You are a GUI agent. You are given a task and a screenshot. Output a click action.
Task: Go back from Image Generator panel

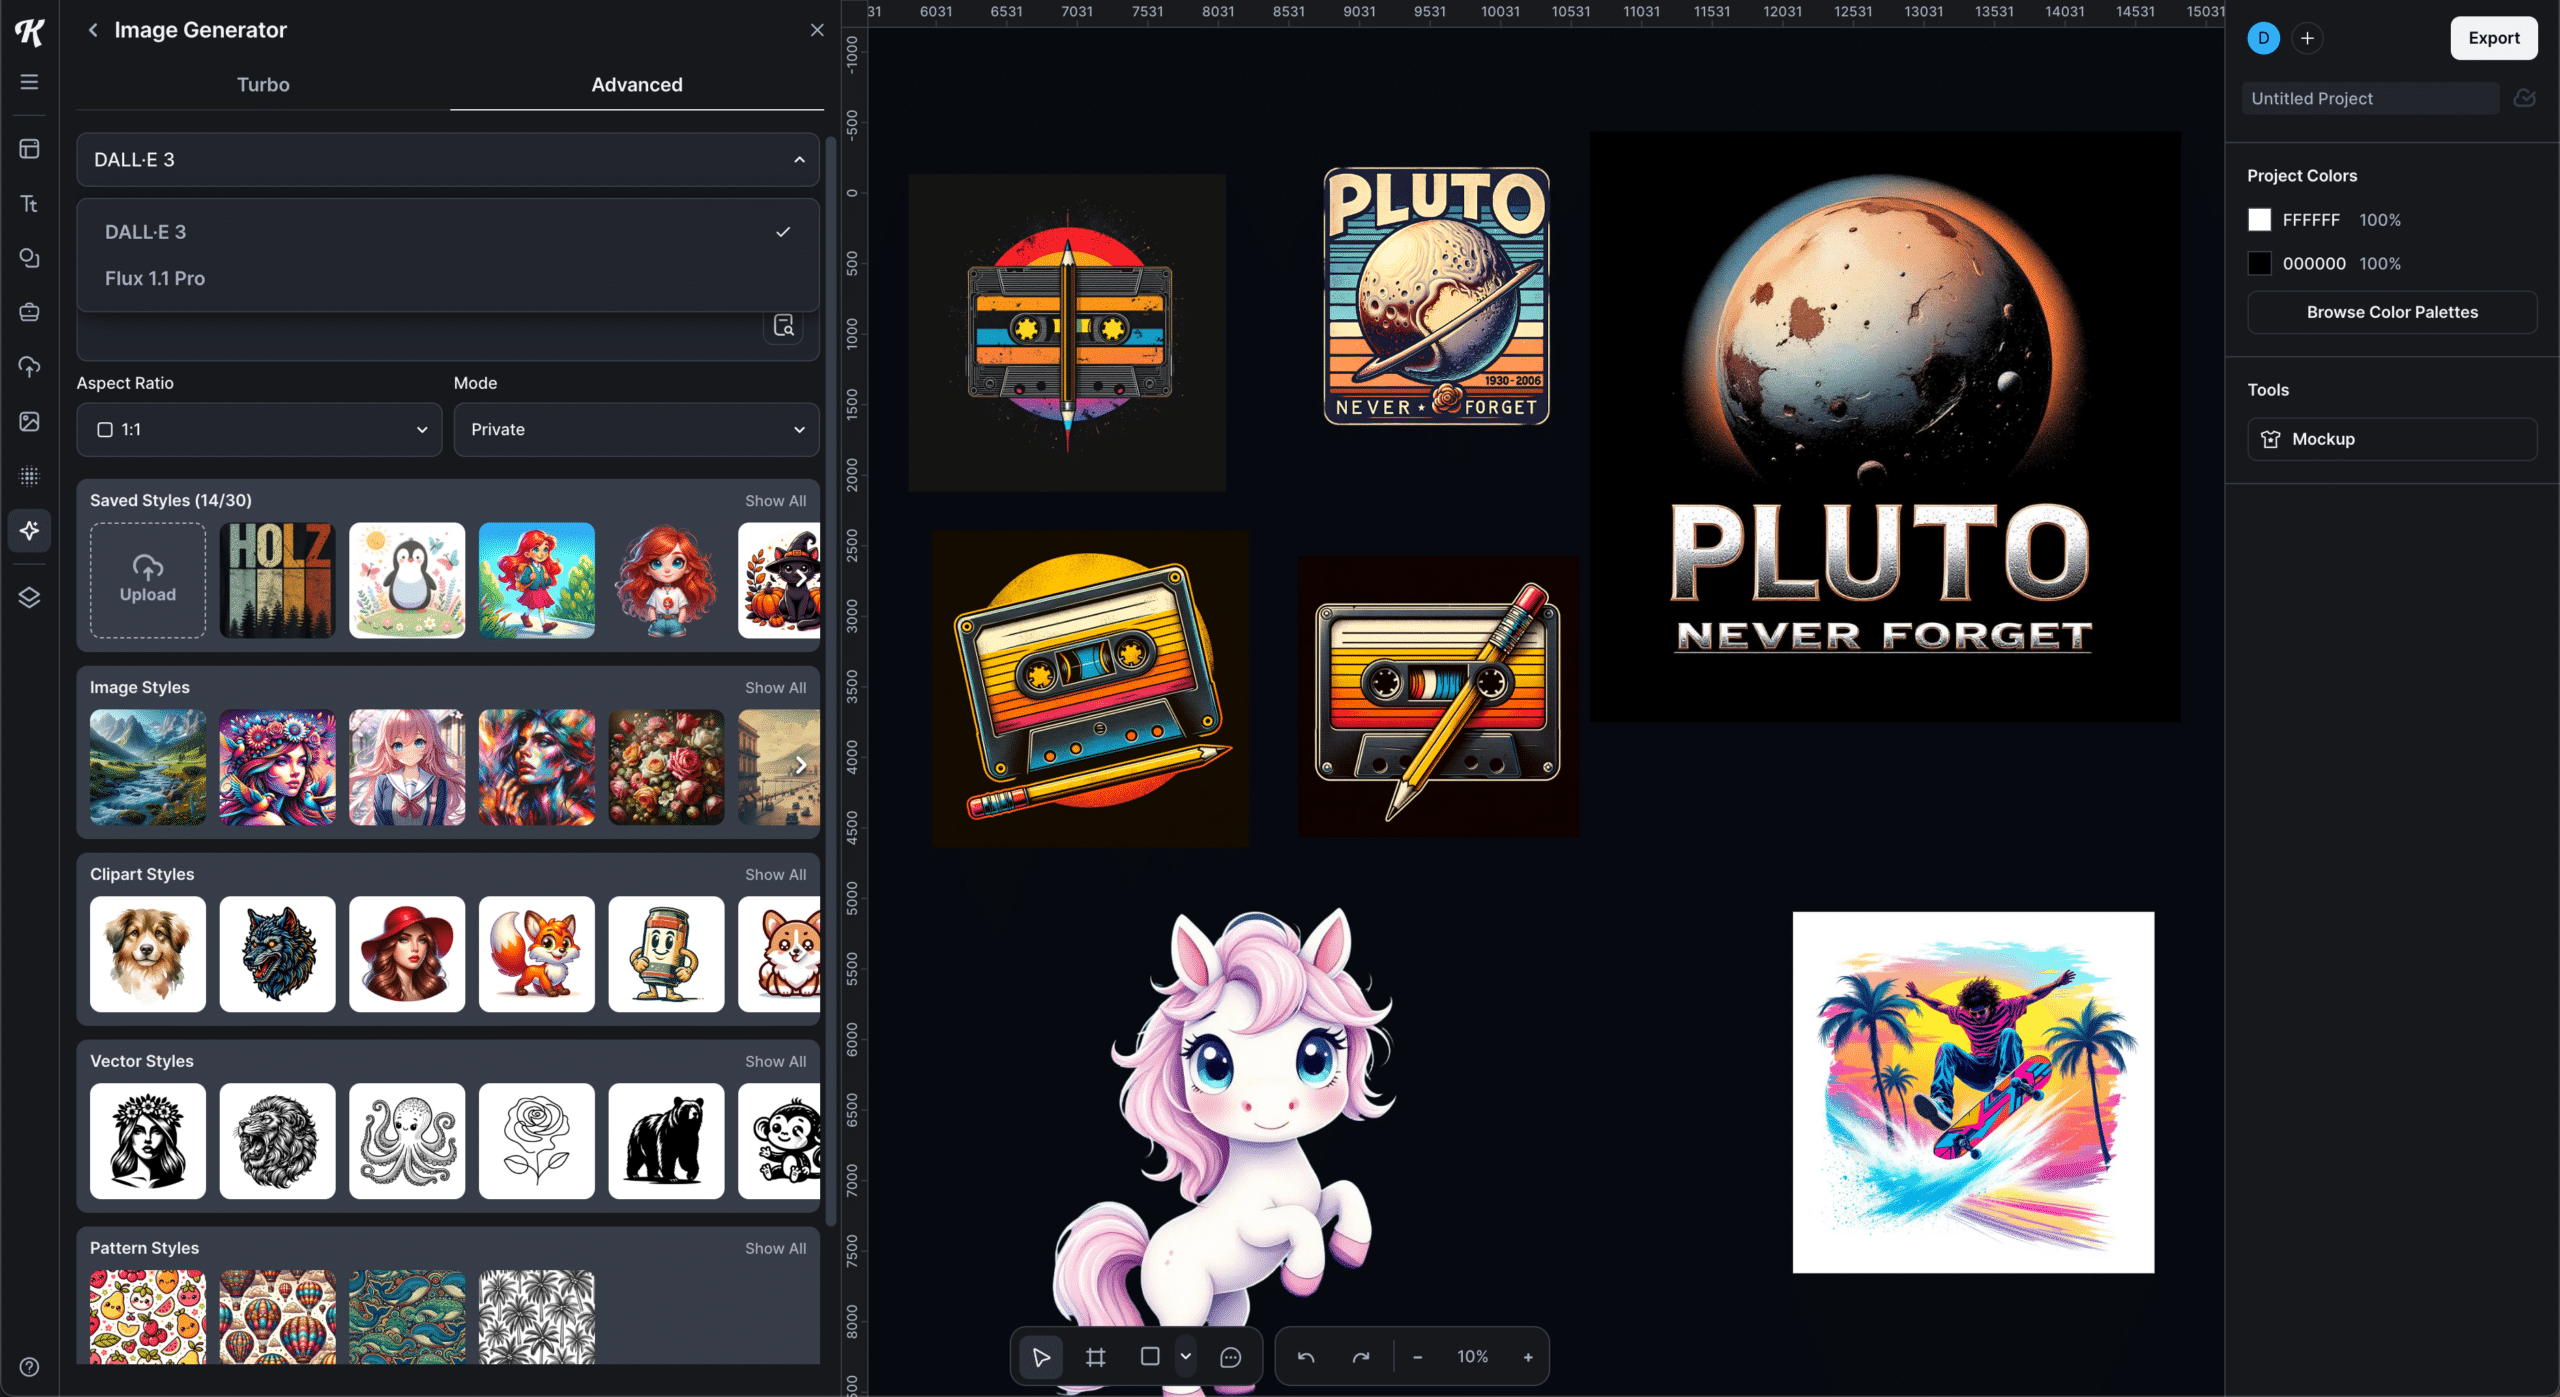[x=93, y=30]
